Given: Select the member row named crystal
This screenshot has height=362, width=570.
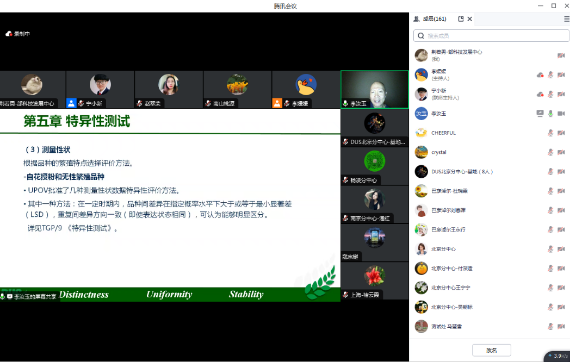Looking at the screenshot, I should (491, 152).
